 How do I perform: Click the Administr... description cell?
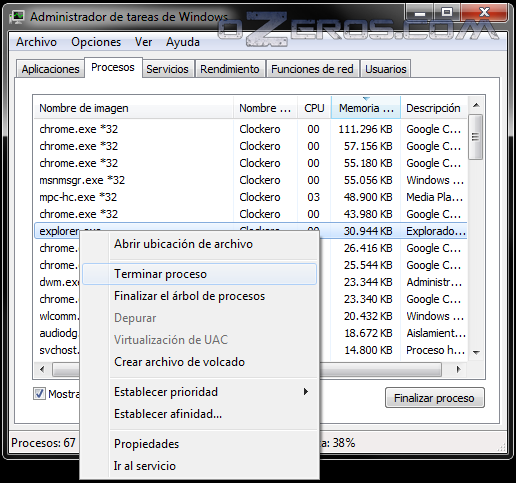coord(434,282)
